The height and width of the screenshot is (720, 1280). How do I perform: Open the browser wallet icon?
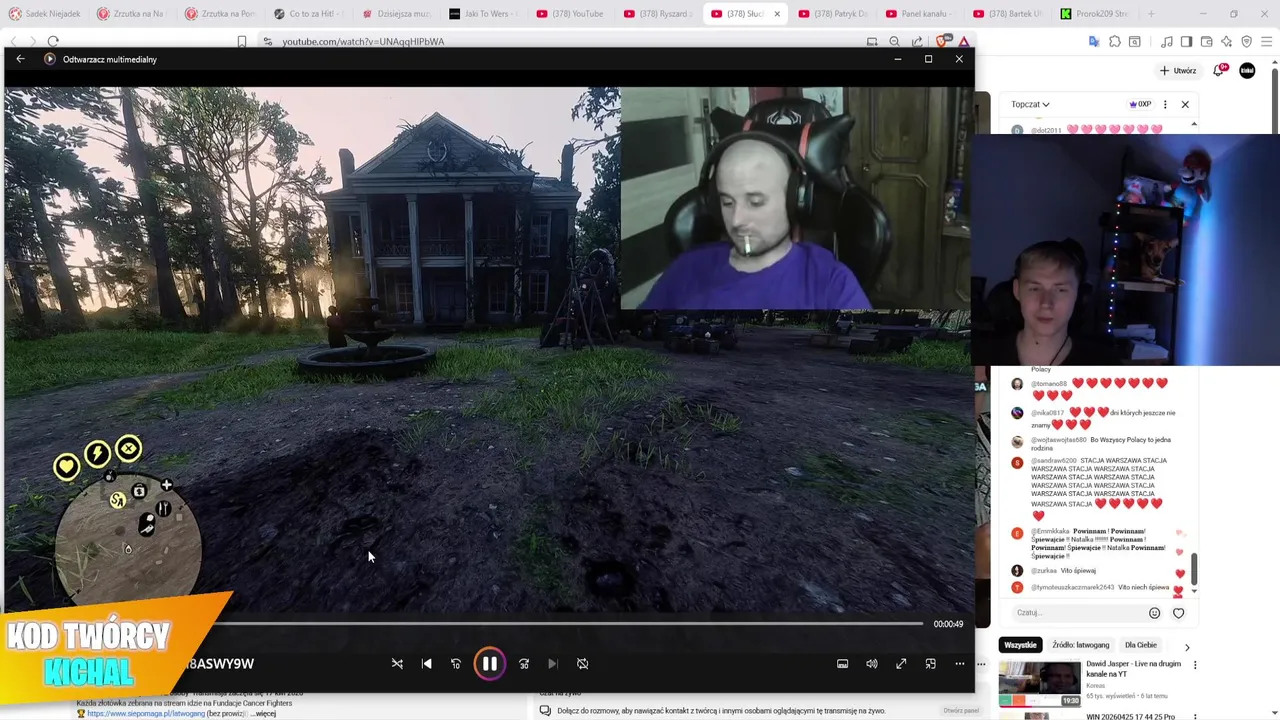tap(1206, 42)
